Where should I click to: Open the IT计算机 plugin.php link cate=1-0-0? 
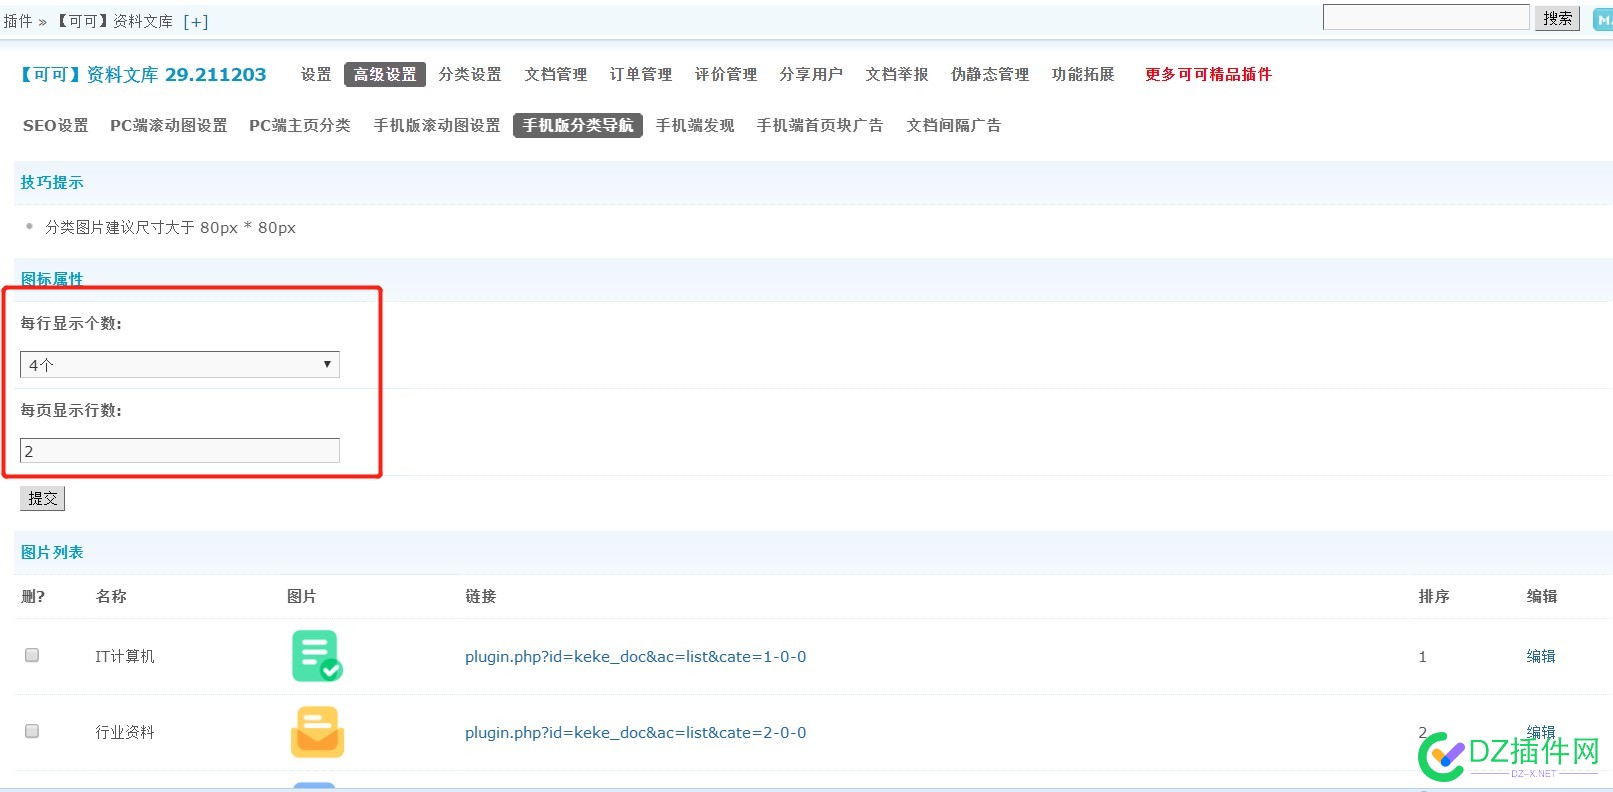pos(636,657)
